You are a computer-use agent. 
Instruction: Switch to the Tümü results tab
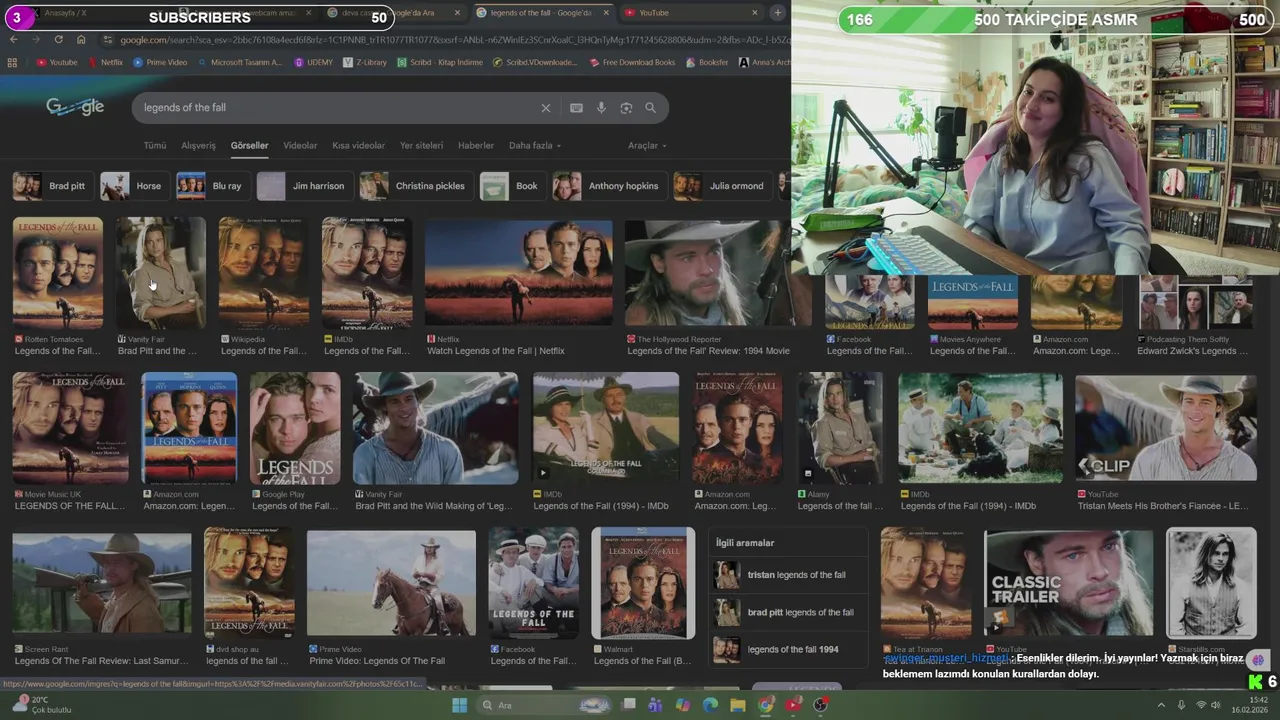[155, 146]
